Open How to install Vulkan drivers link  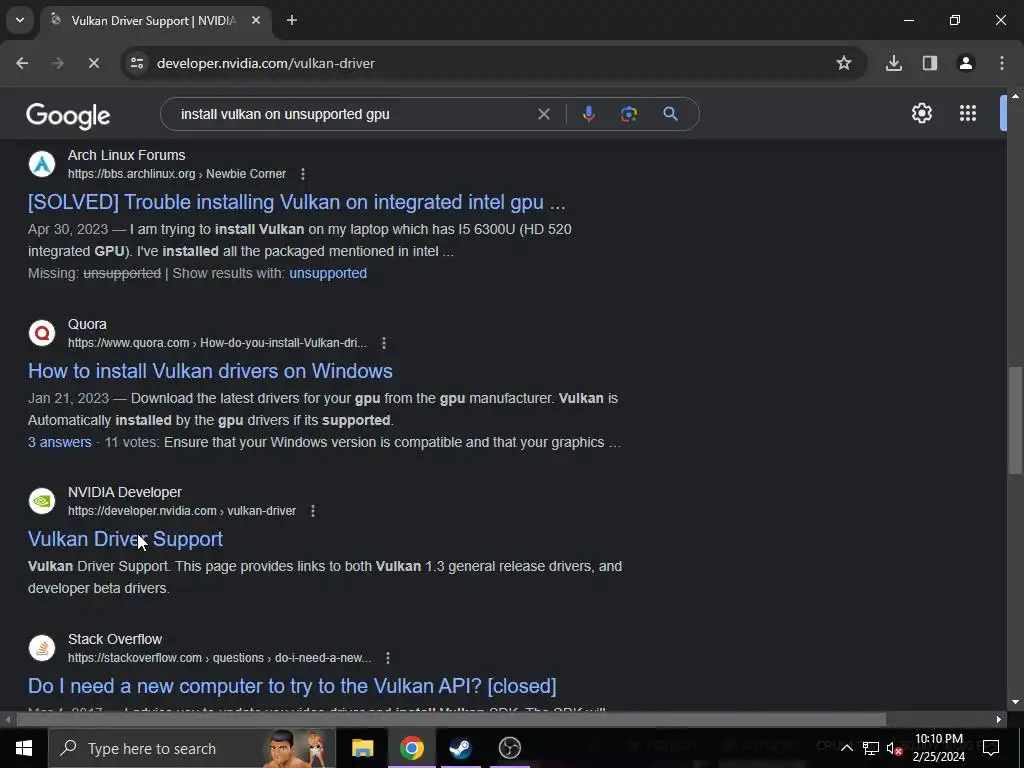click(x=210, y=371)
